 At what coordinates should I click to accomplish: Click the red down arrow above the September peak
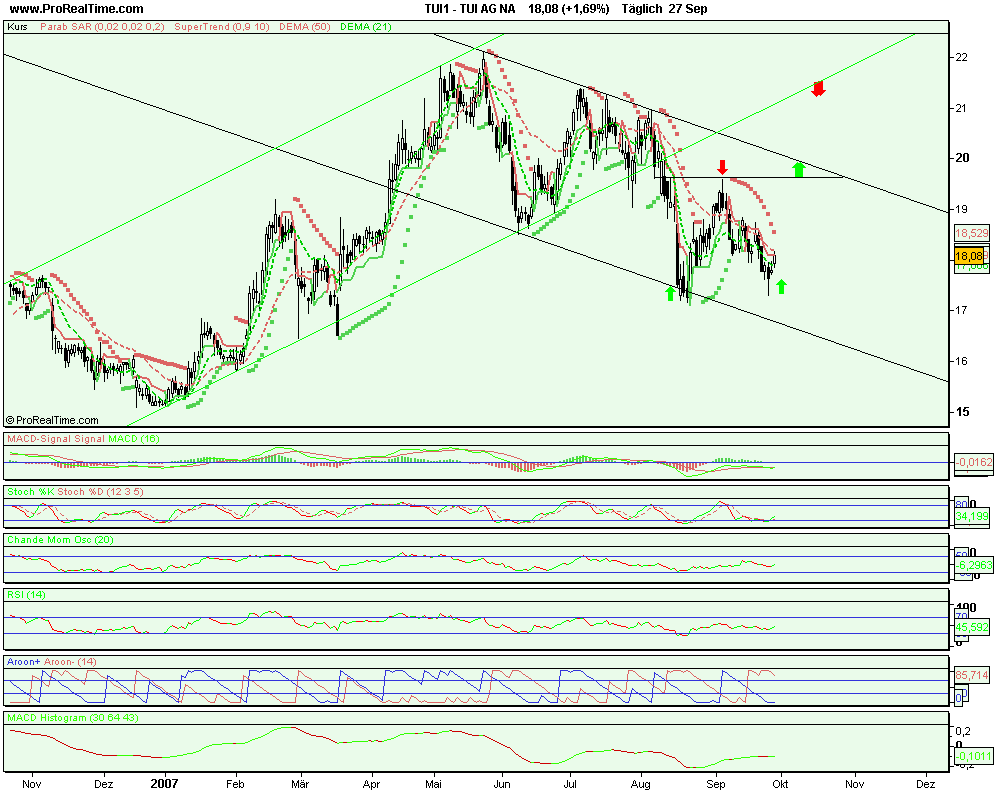tap(722, 168)
